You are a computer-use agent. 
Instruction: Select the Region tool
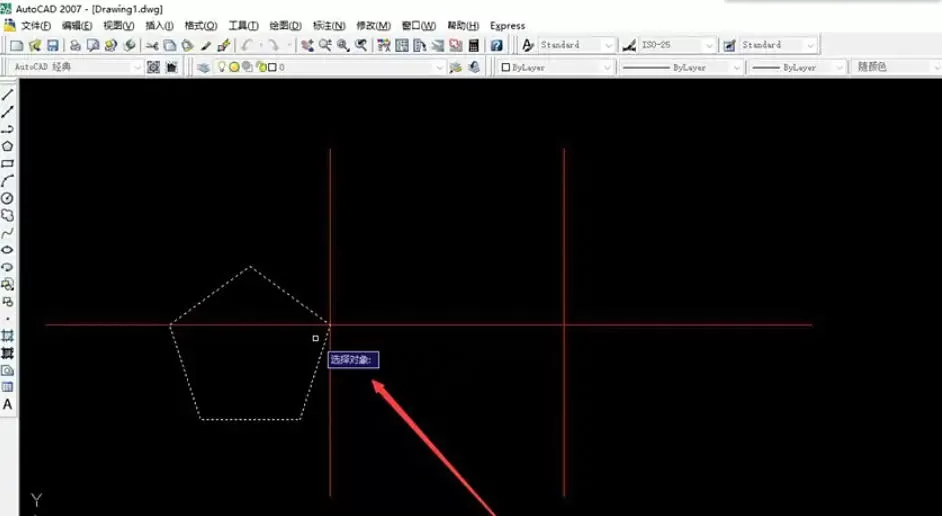point(7,370)
